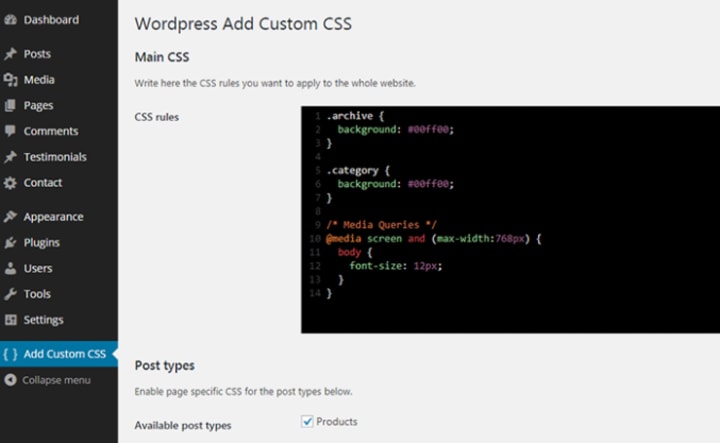Go to the Plugins section
720x443 pixels.
click(x=59, y=242)
